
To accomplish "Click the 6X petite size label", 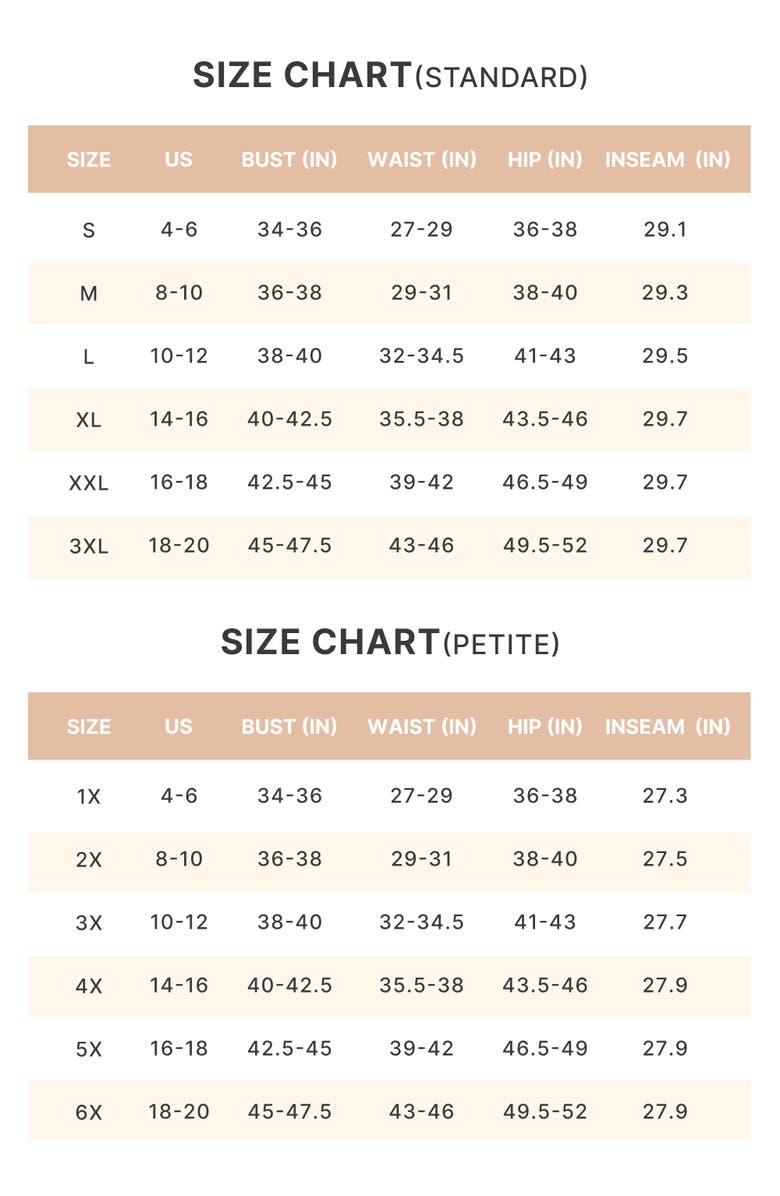I will (88, 1112).
